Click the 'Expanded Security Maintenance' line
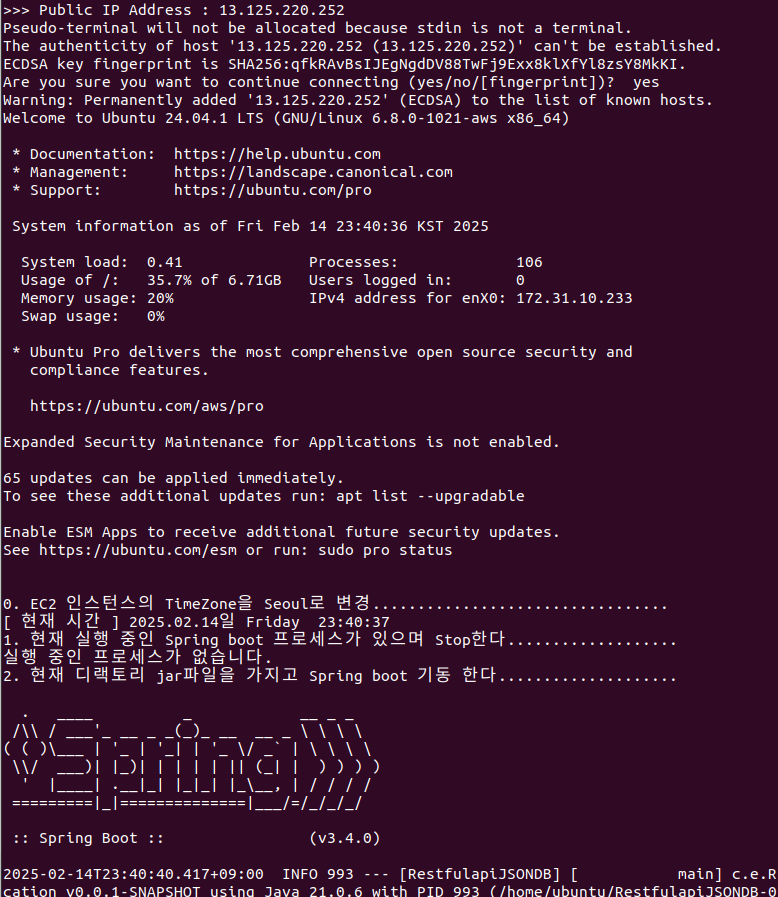This screenshot has width=778, height=897. point(281,442)
